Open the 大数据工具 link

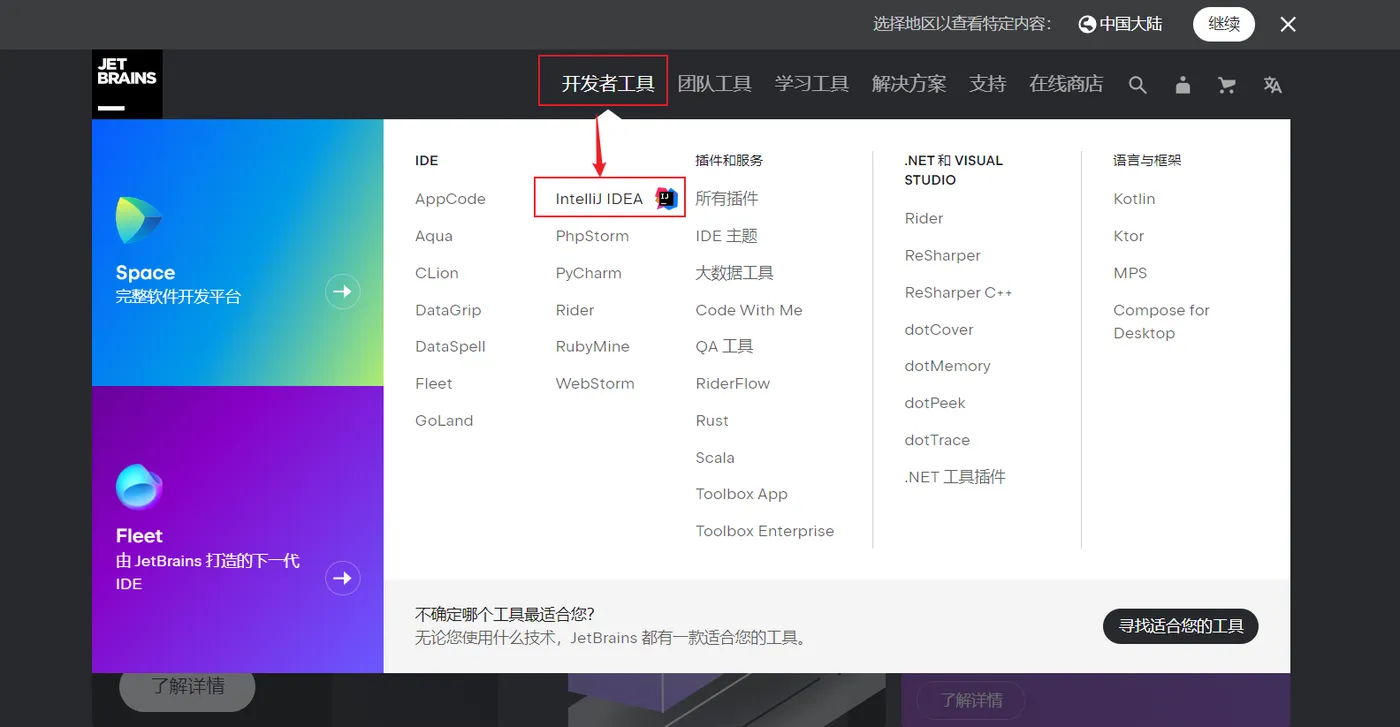pyautogui.click(x=735, y=273)
